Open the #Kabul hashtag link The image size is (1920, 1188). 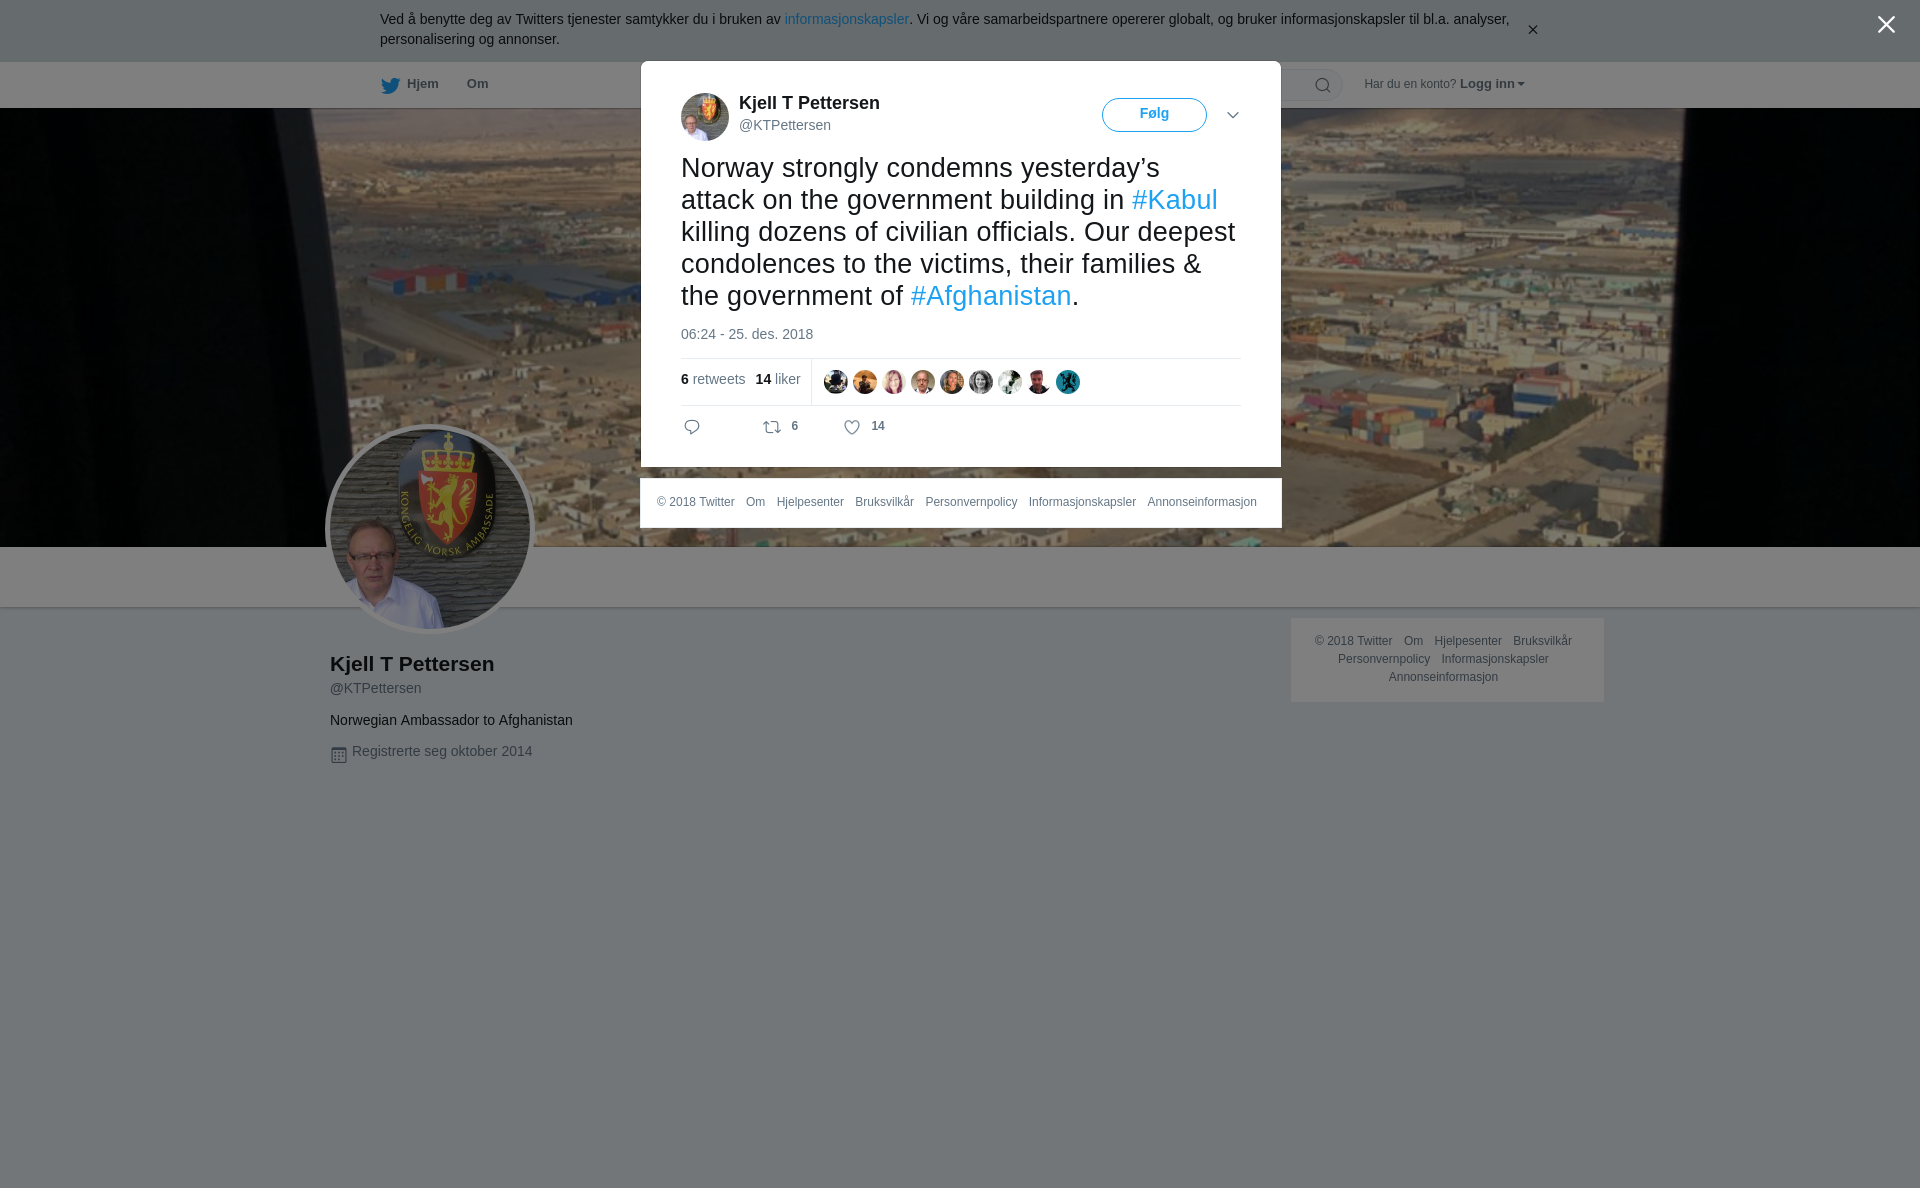point(1175,200)
